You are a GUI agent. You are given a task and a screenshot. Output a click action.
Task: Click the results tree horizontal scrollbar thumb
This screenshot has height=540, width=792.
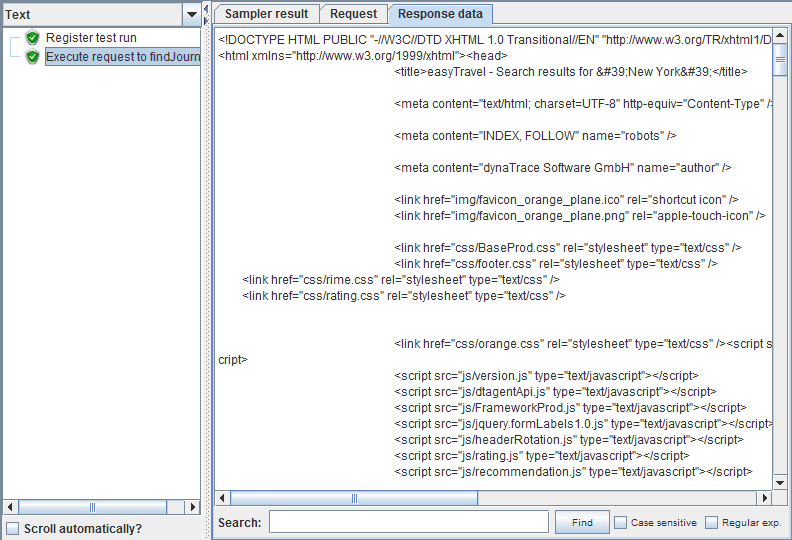pos(92,507)
